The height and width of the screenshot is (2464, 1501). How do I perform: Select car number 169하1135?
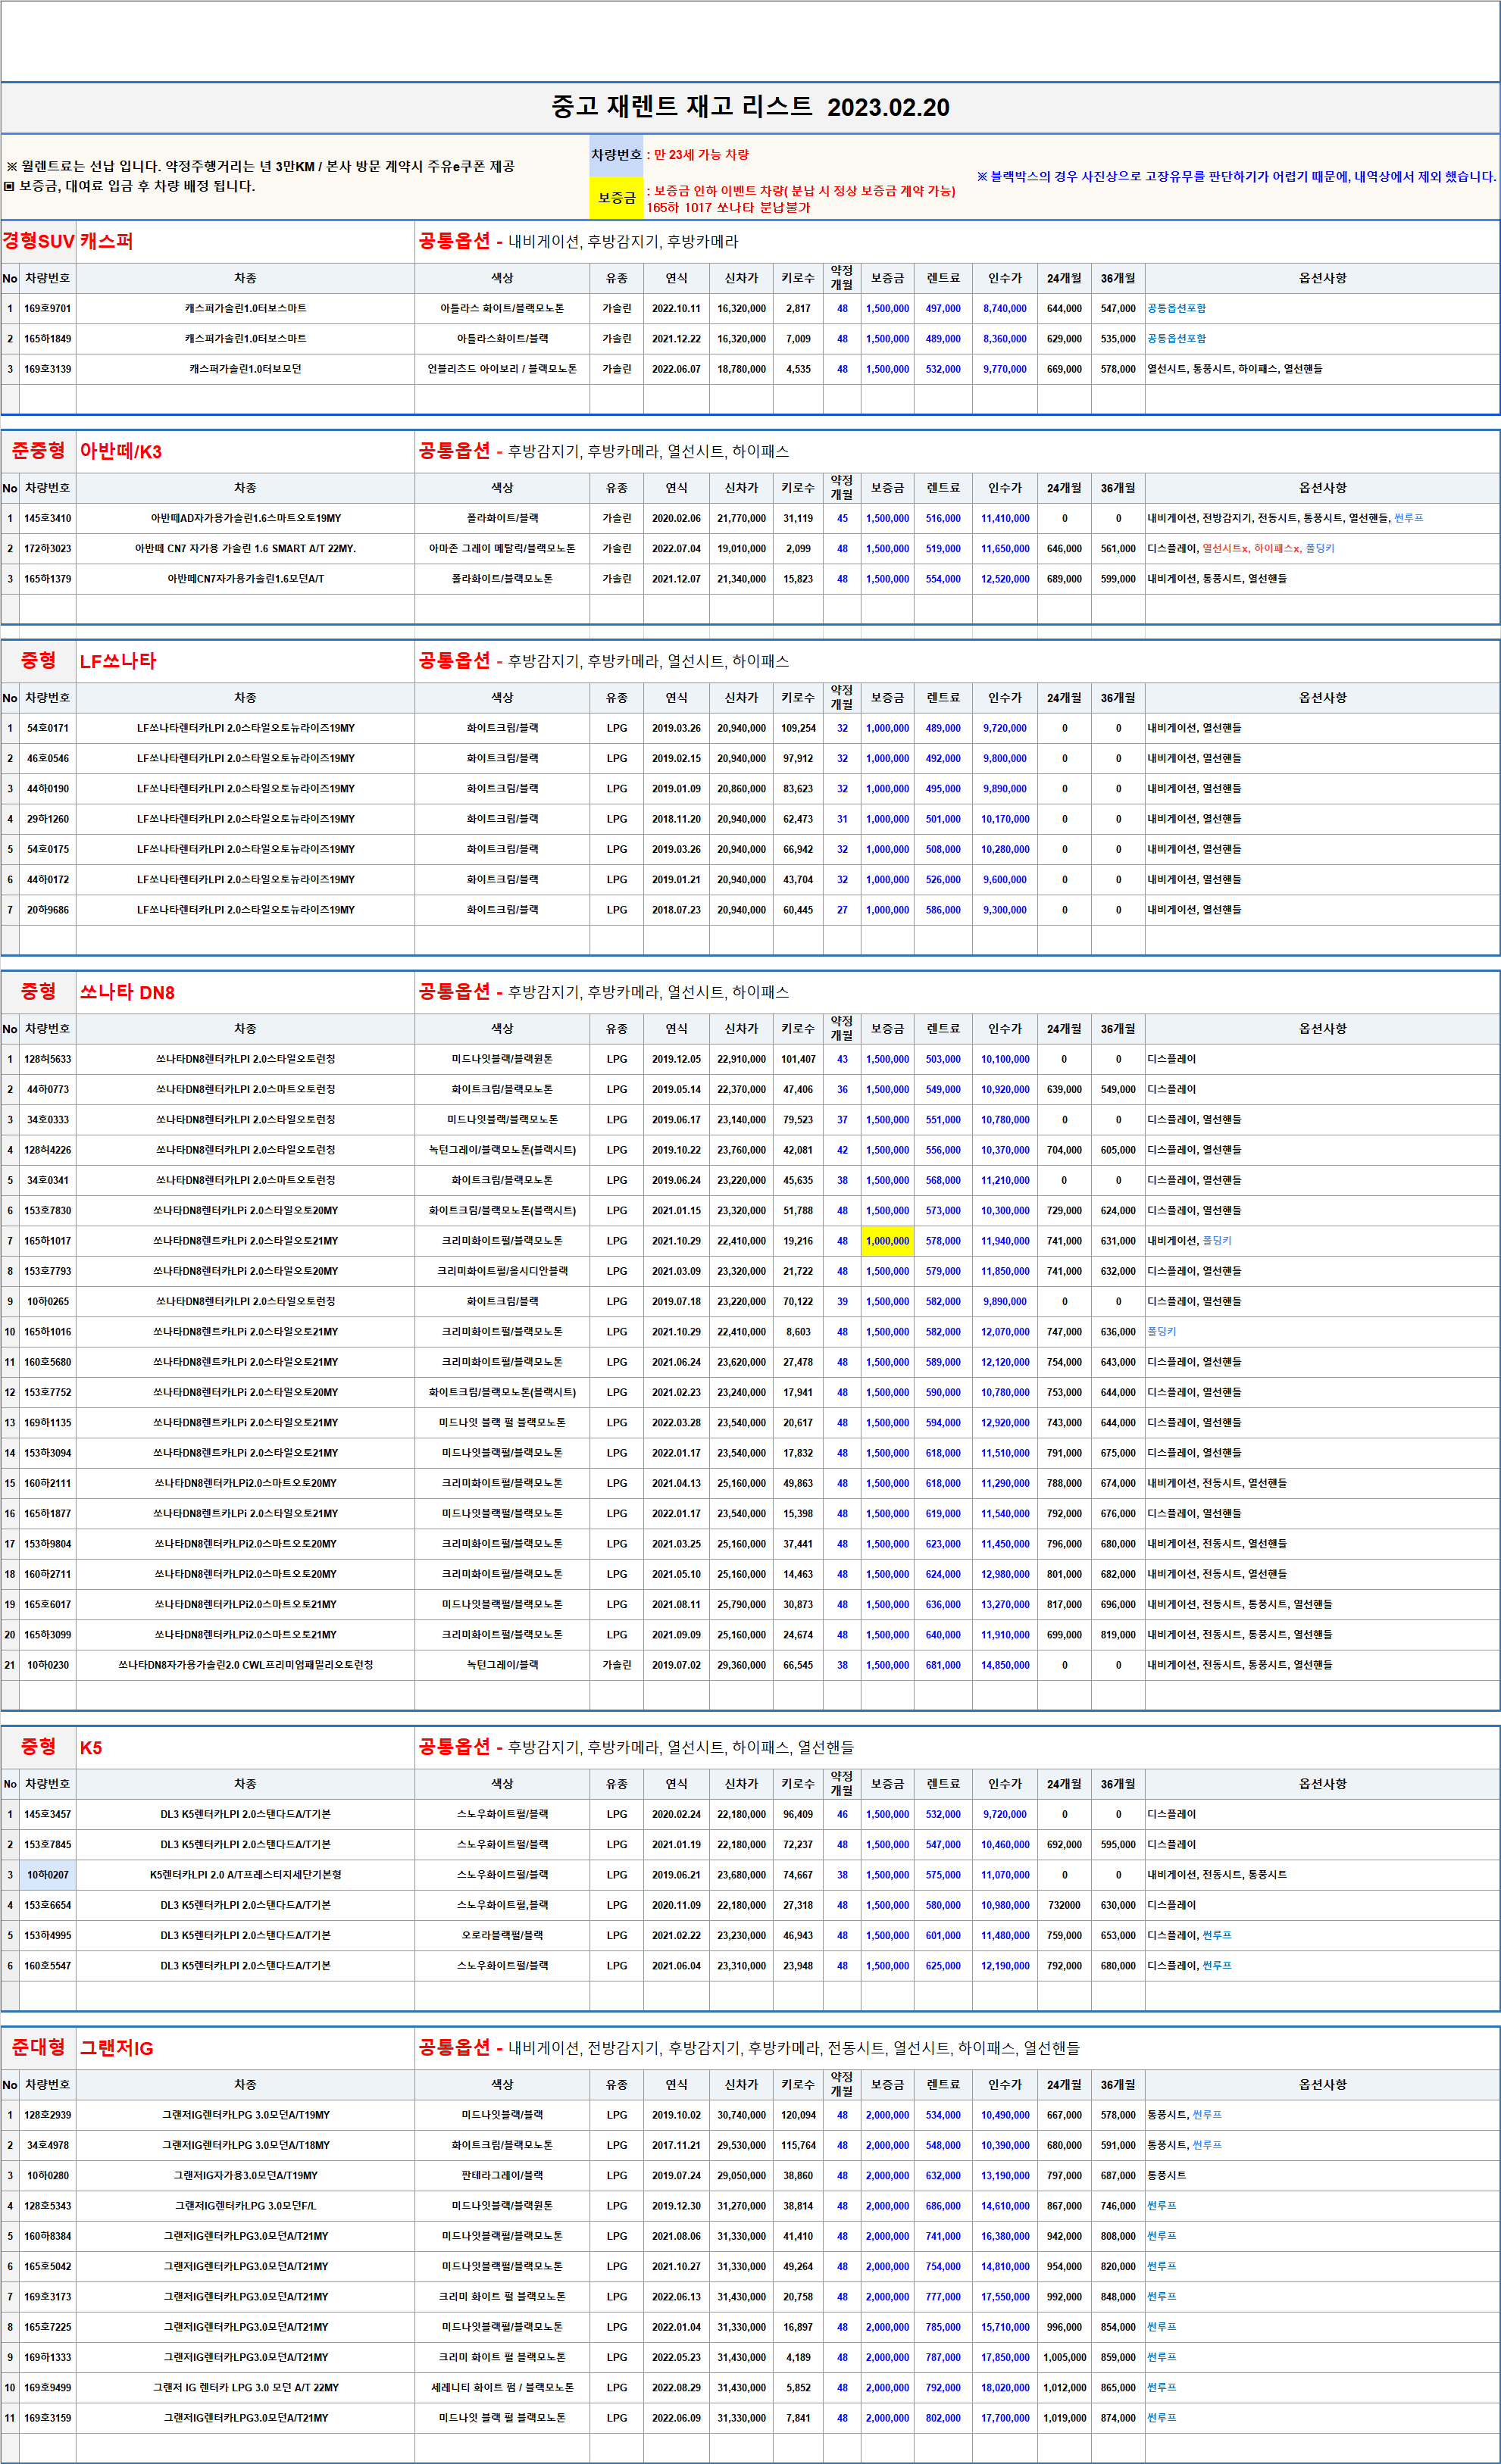48,1423
